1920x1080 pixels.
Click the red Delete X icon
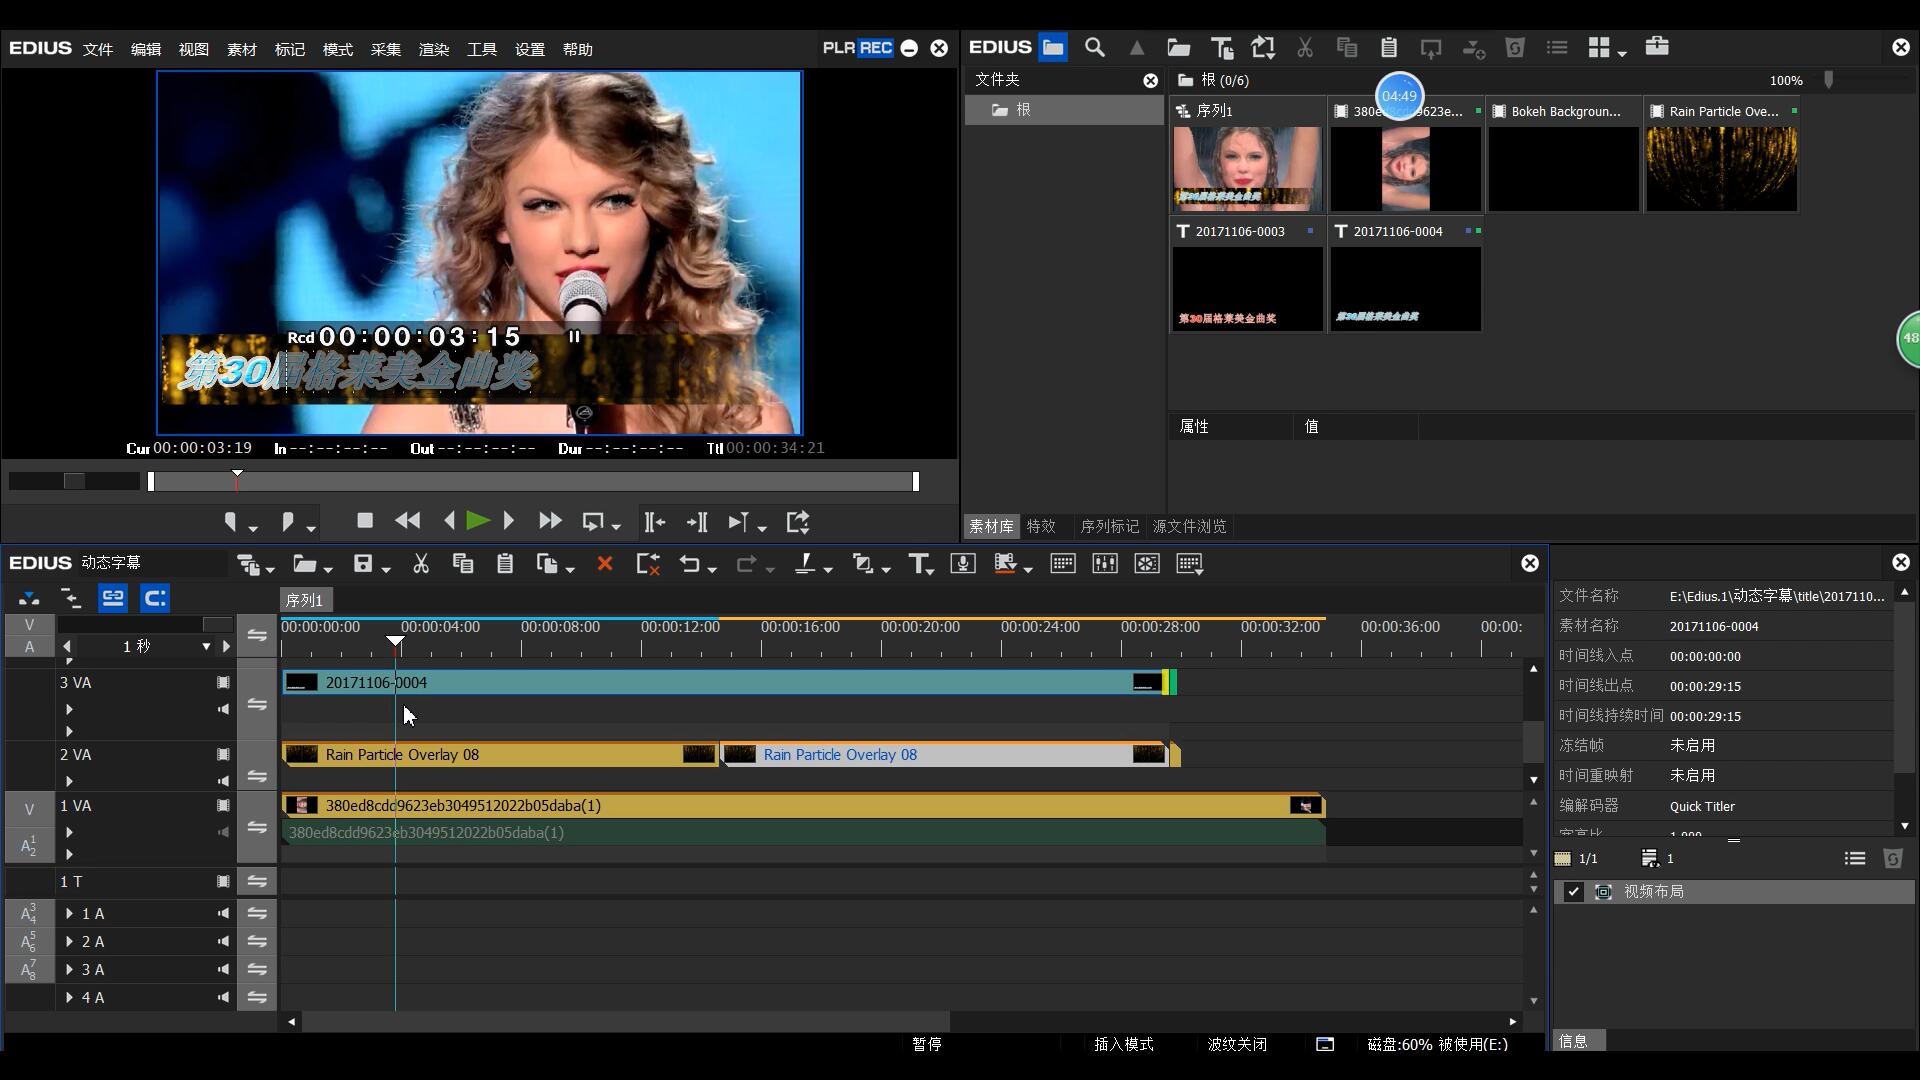604,564
